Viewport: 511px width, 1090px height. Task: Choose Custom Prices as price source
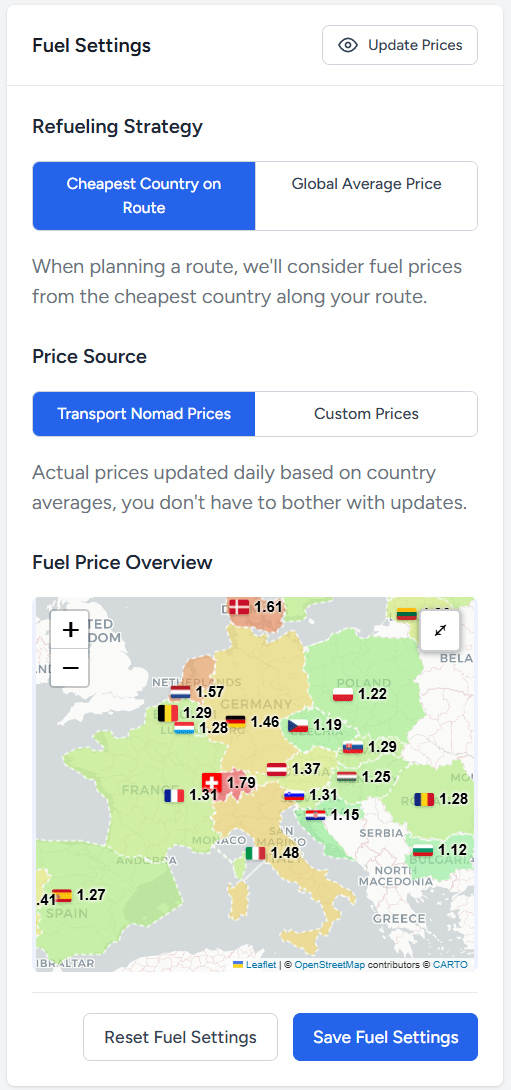[x=366, y=414]
